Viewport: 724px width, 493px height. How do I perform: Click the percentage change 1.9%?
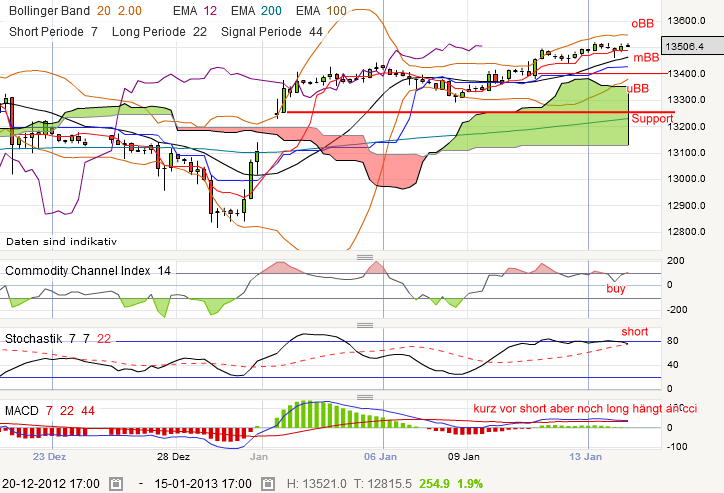470,484
